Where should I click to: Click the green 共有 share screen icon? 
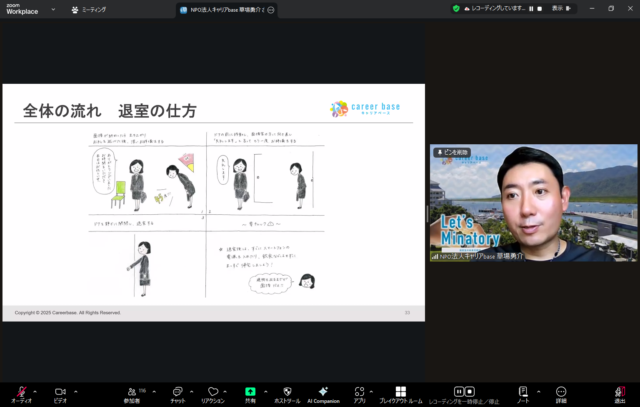pos(250,392)
